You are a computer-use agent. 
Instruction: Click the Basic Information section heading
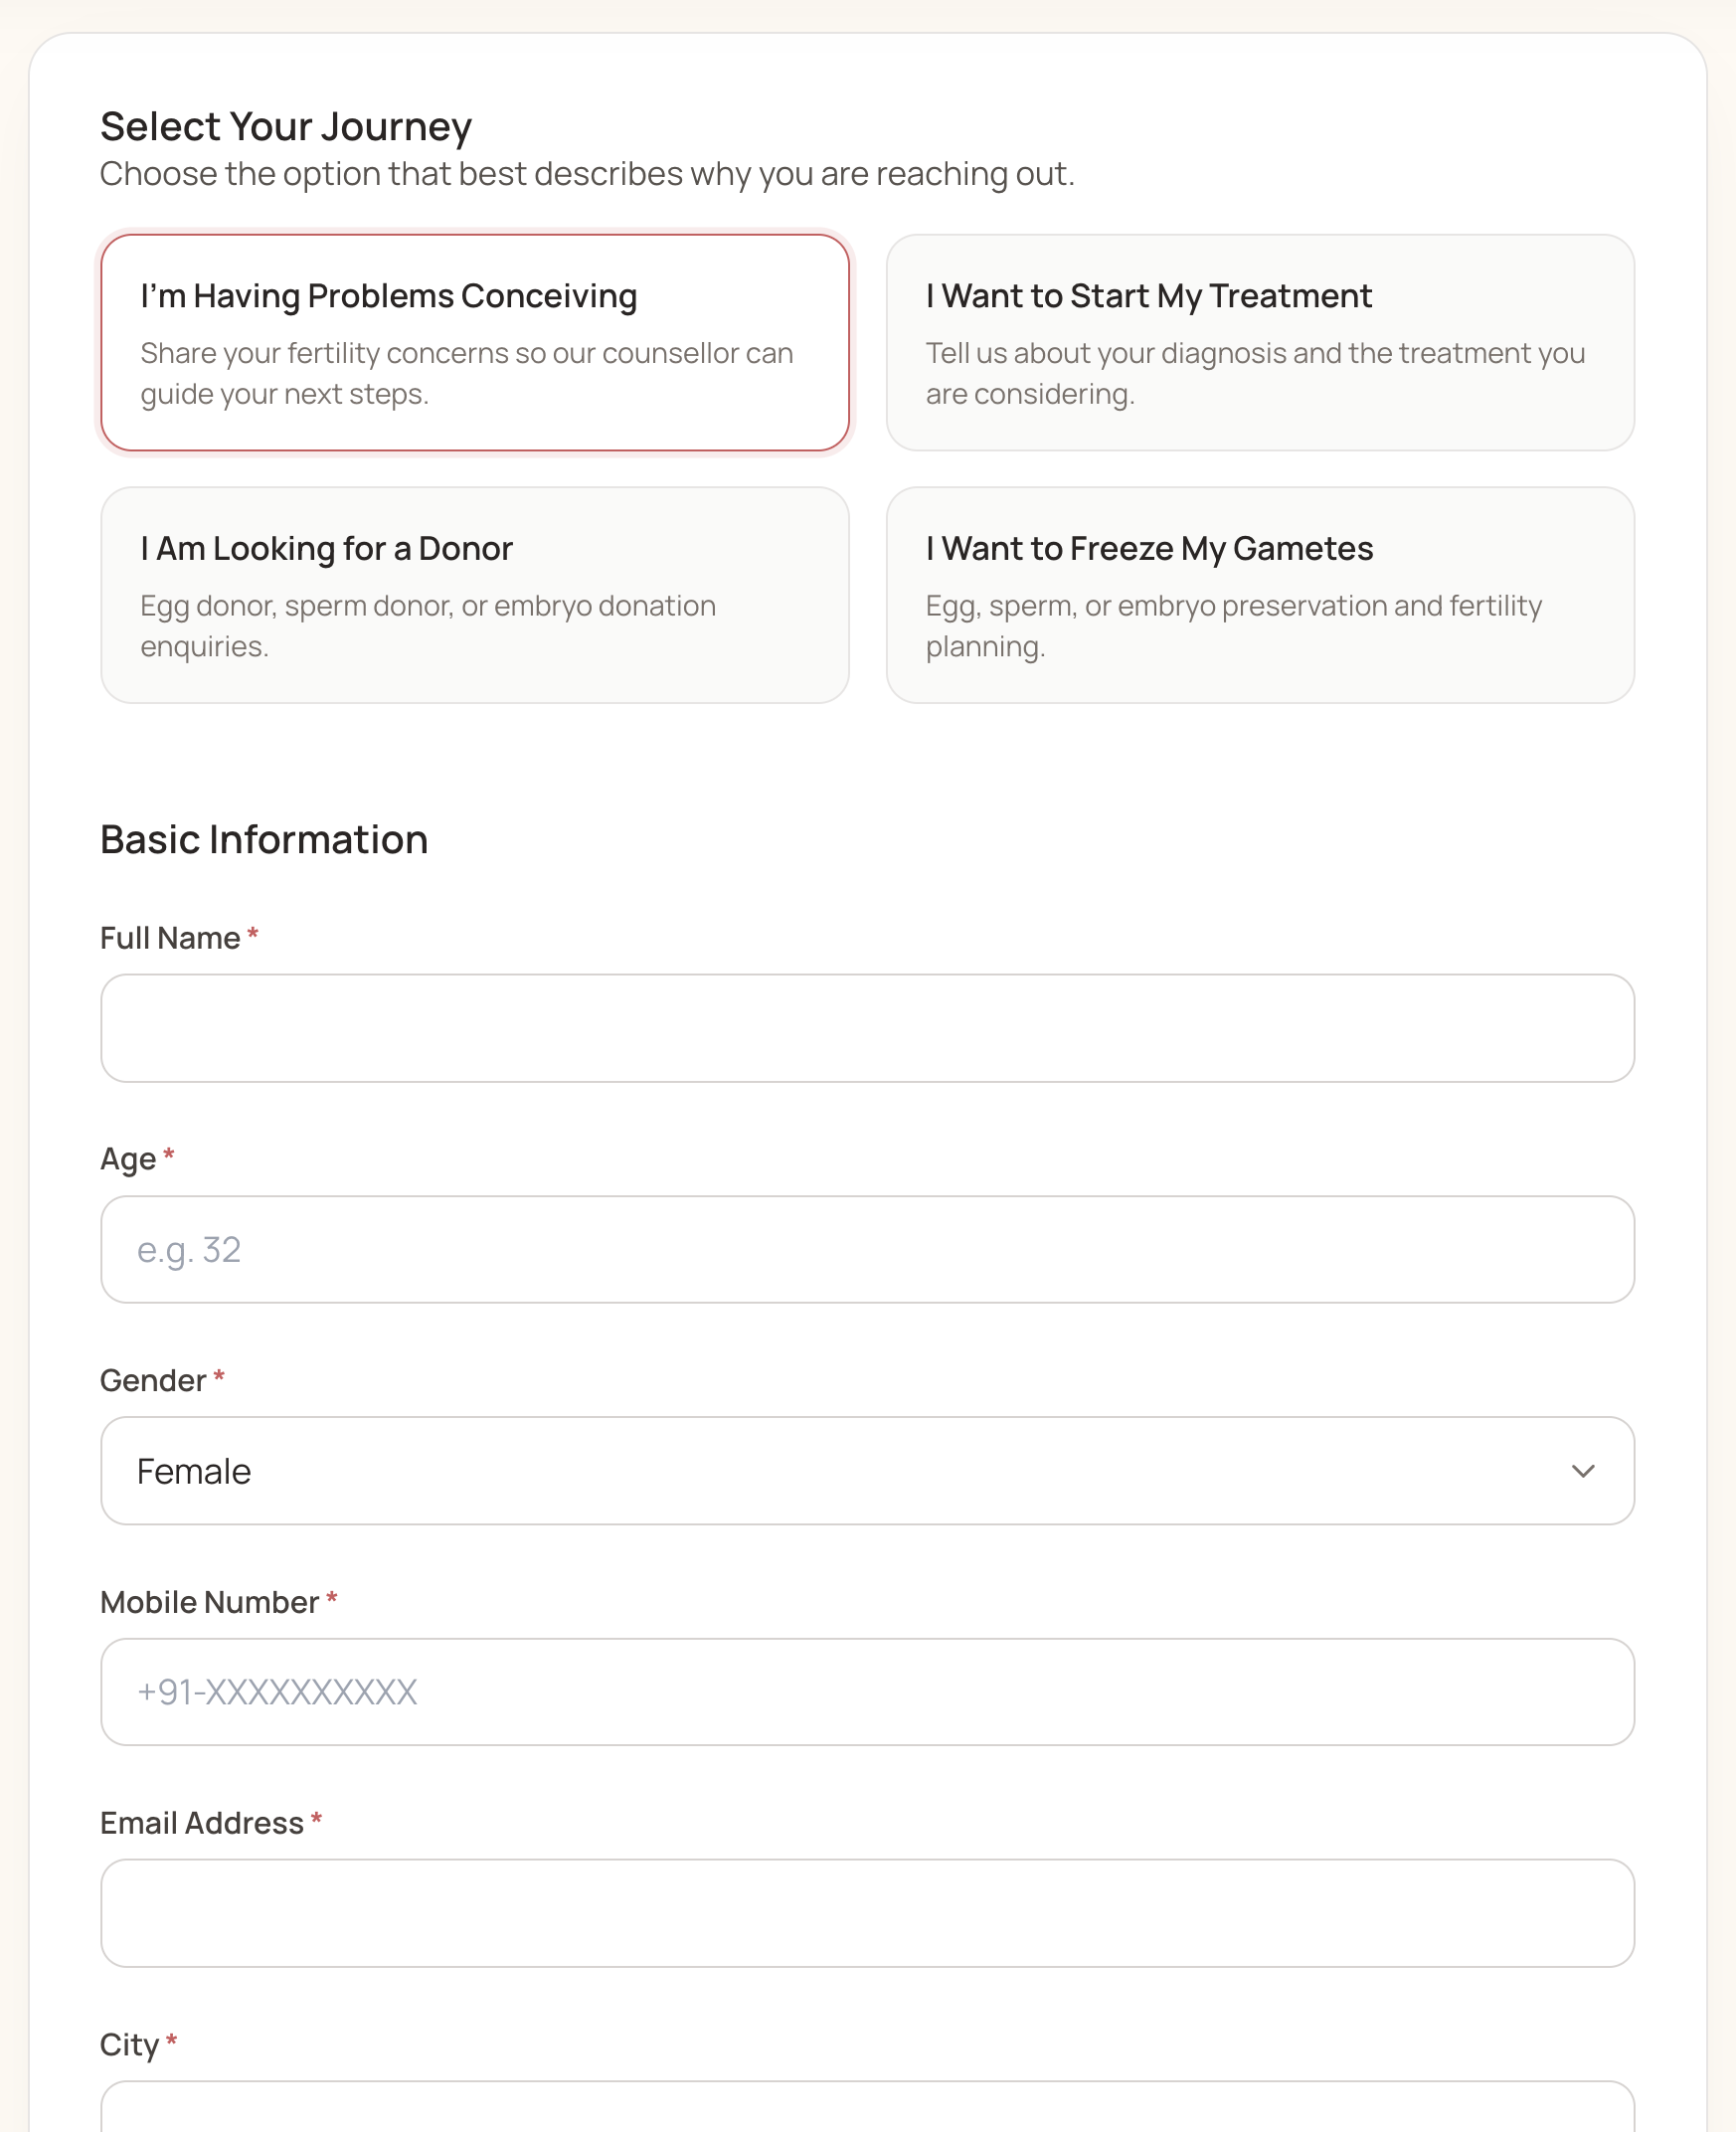click(x=264, y=840)
